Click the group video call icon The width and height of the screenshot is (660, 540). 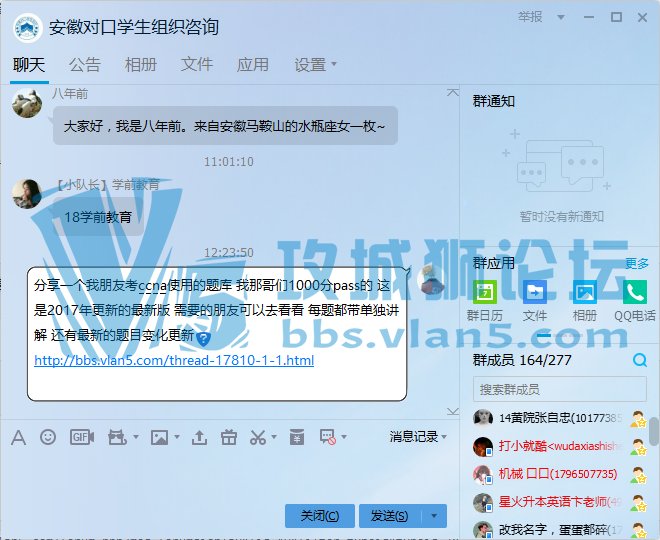(x=117, y=437)
